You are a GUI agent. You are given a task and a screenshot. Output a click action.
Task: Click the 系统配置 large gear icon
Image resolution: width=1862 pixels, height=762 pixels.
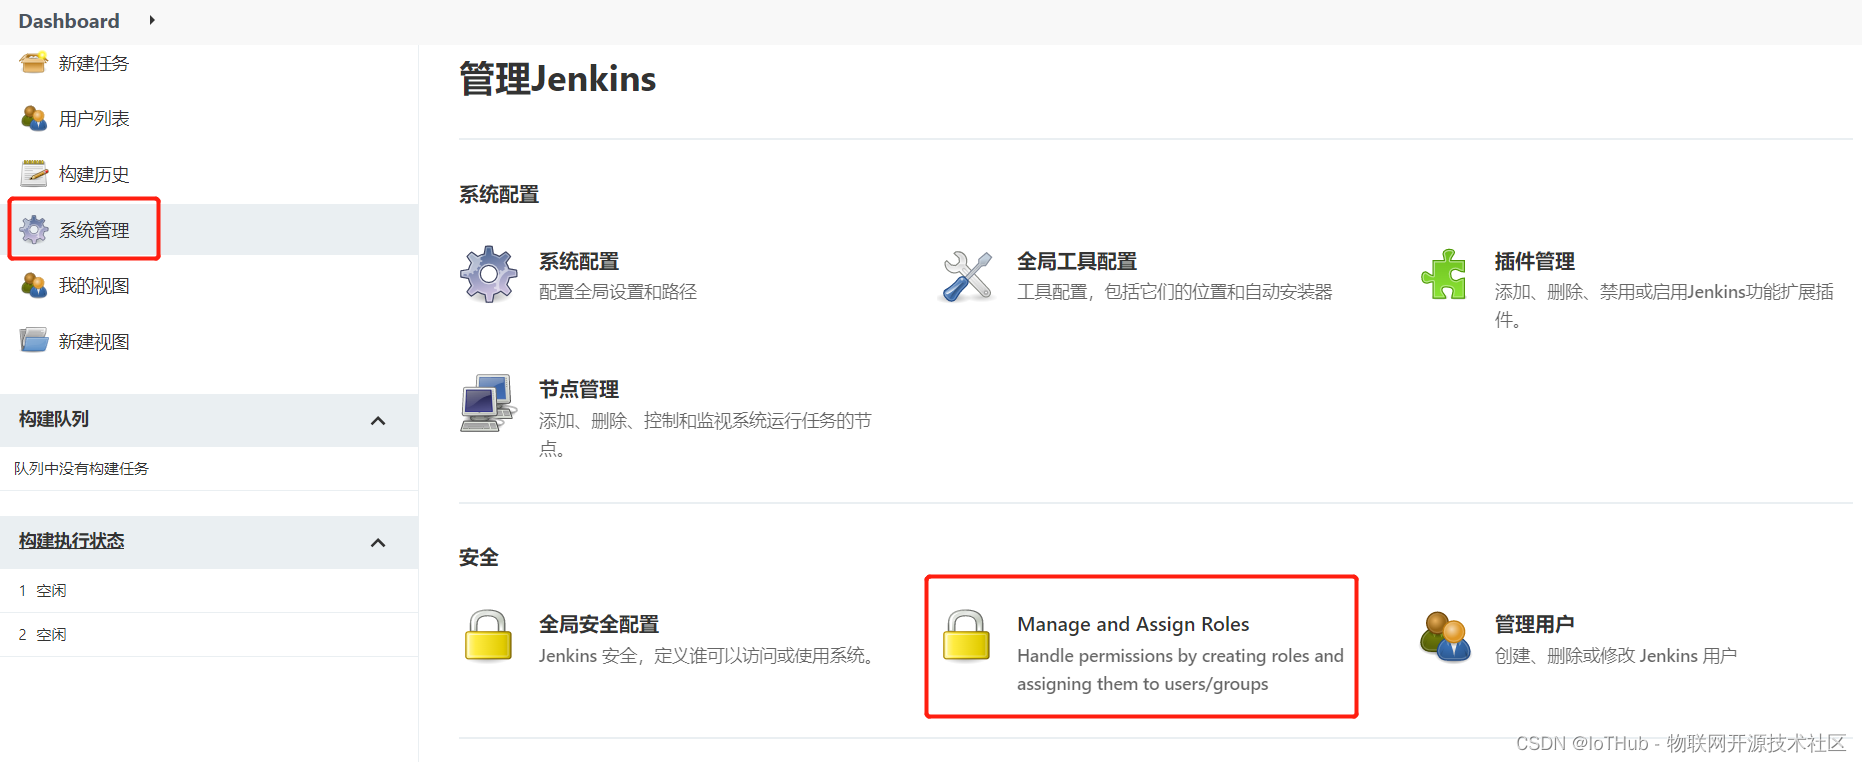point(488,274)
